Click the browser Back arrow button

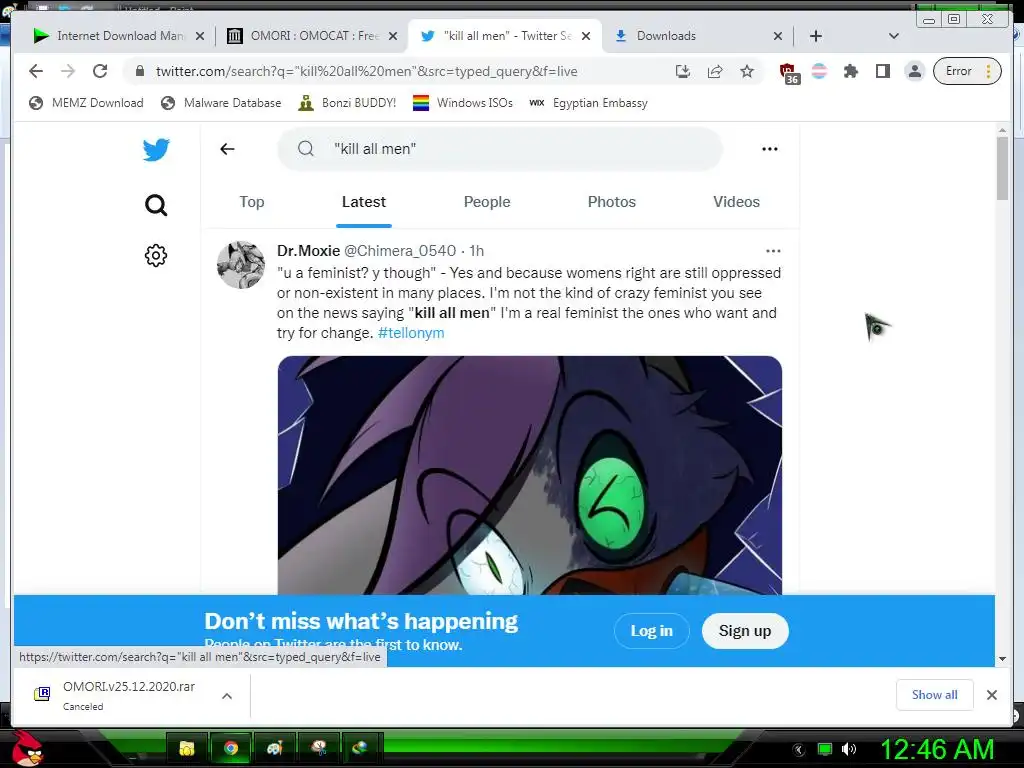(36, 71)
